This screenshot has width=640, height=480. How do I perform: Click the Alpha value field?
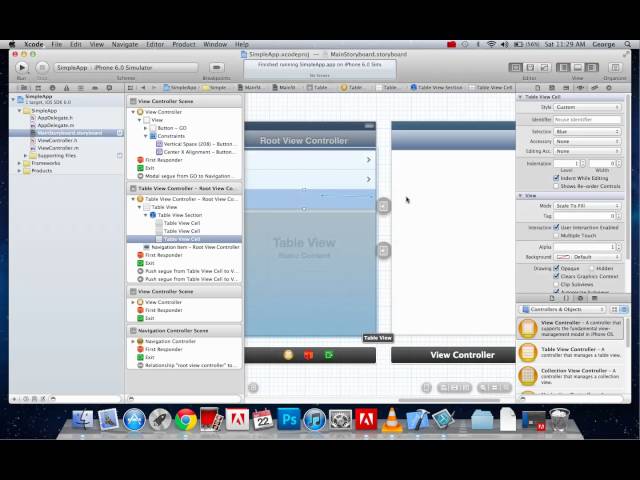584,247
